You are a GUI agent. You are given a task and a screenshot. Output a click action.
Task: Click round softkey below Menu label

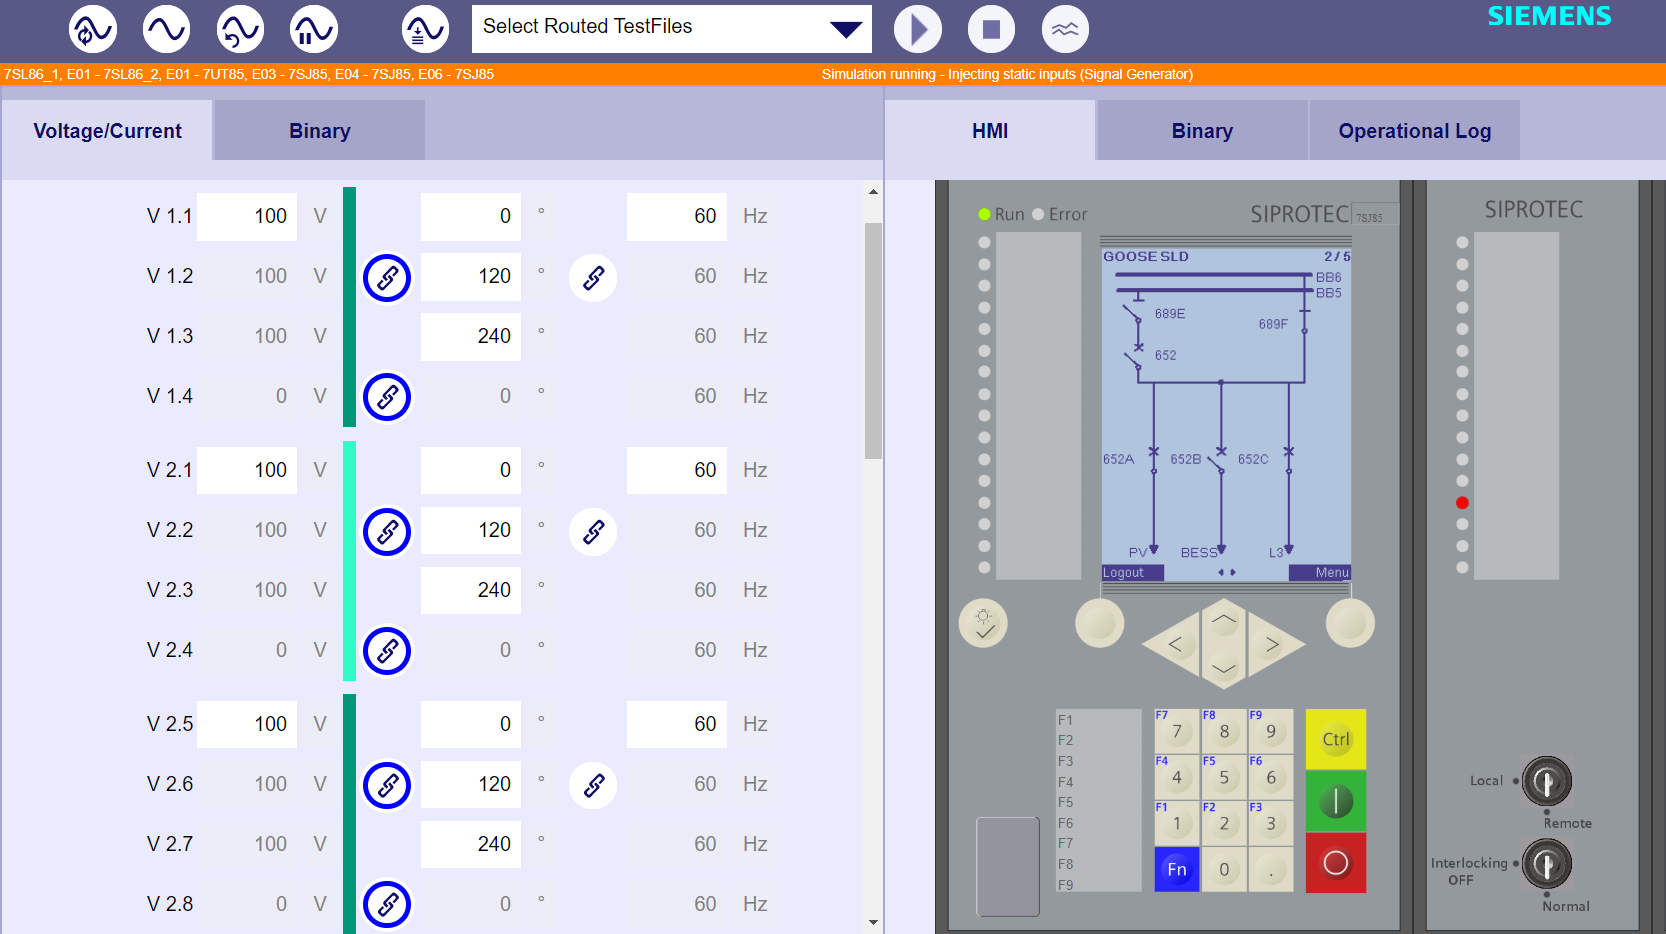click(1350, 623)
